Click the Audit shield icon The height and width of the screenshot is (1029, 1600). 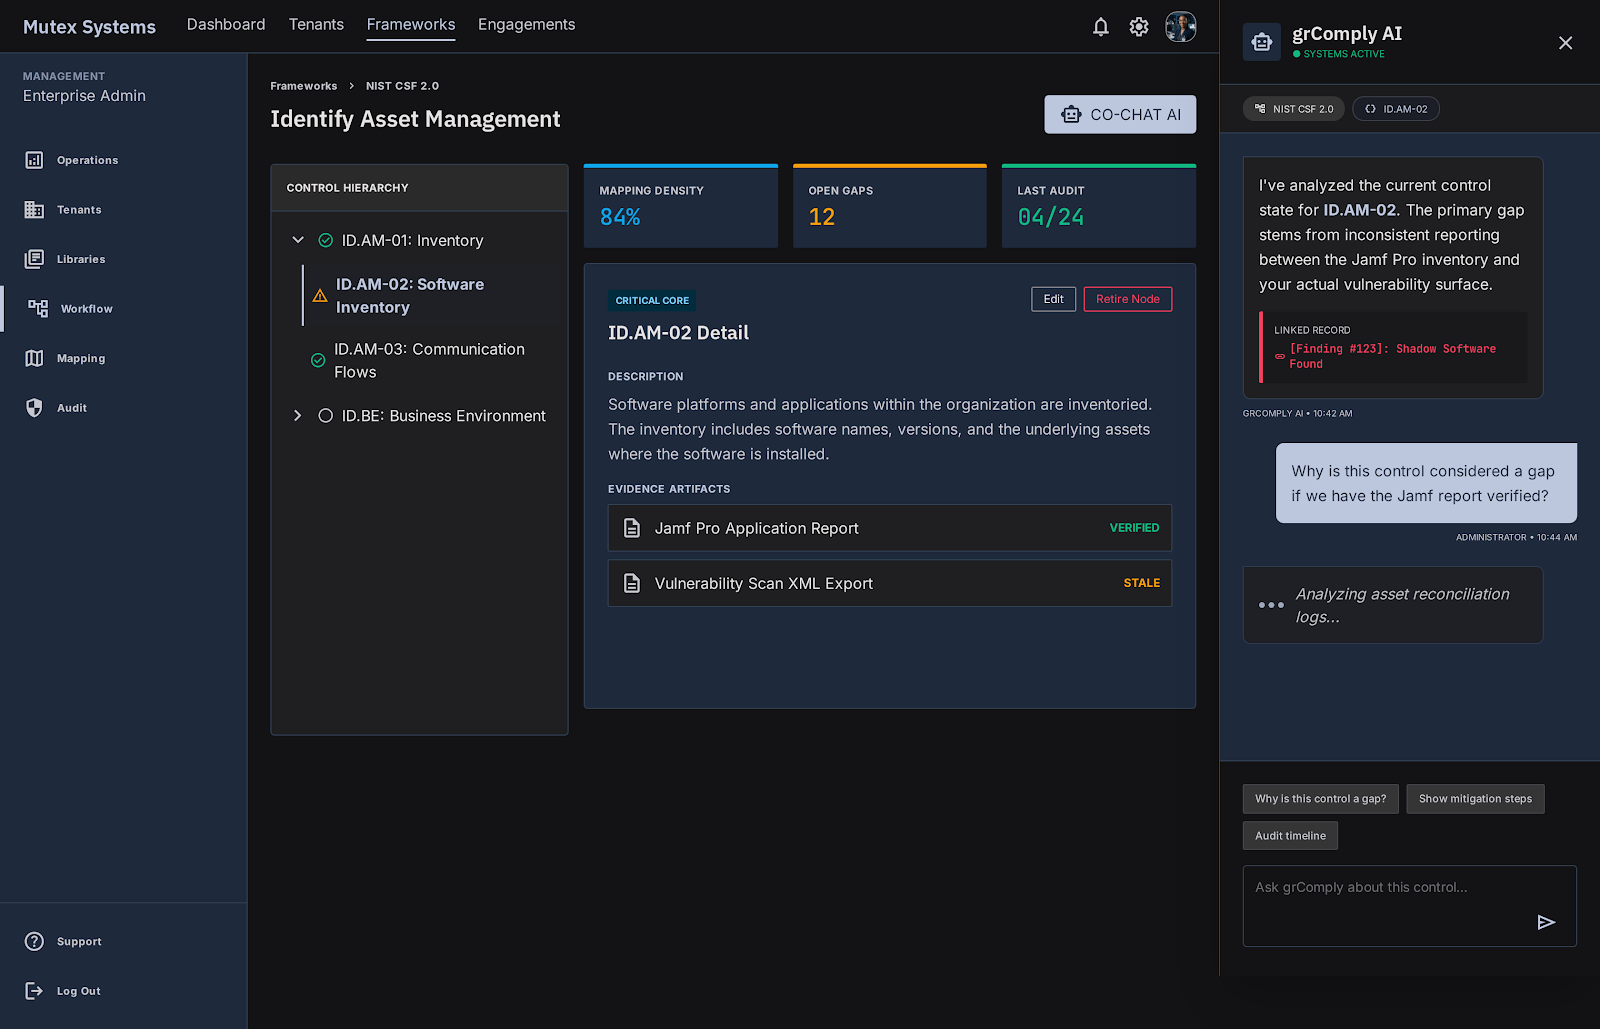coord(34,408)
